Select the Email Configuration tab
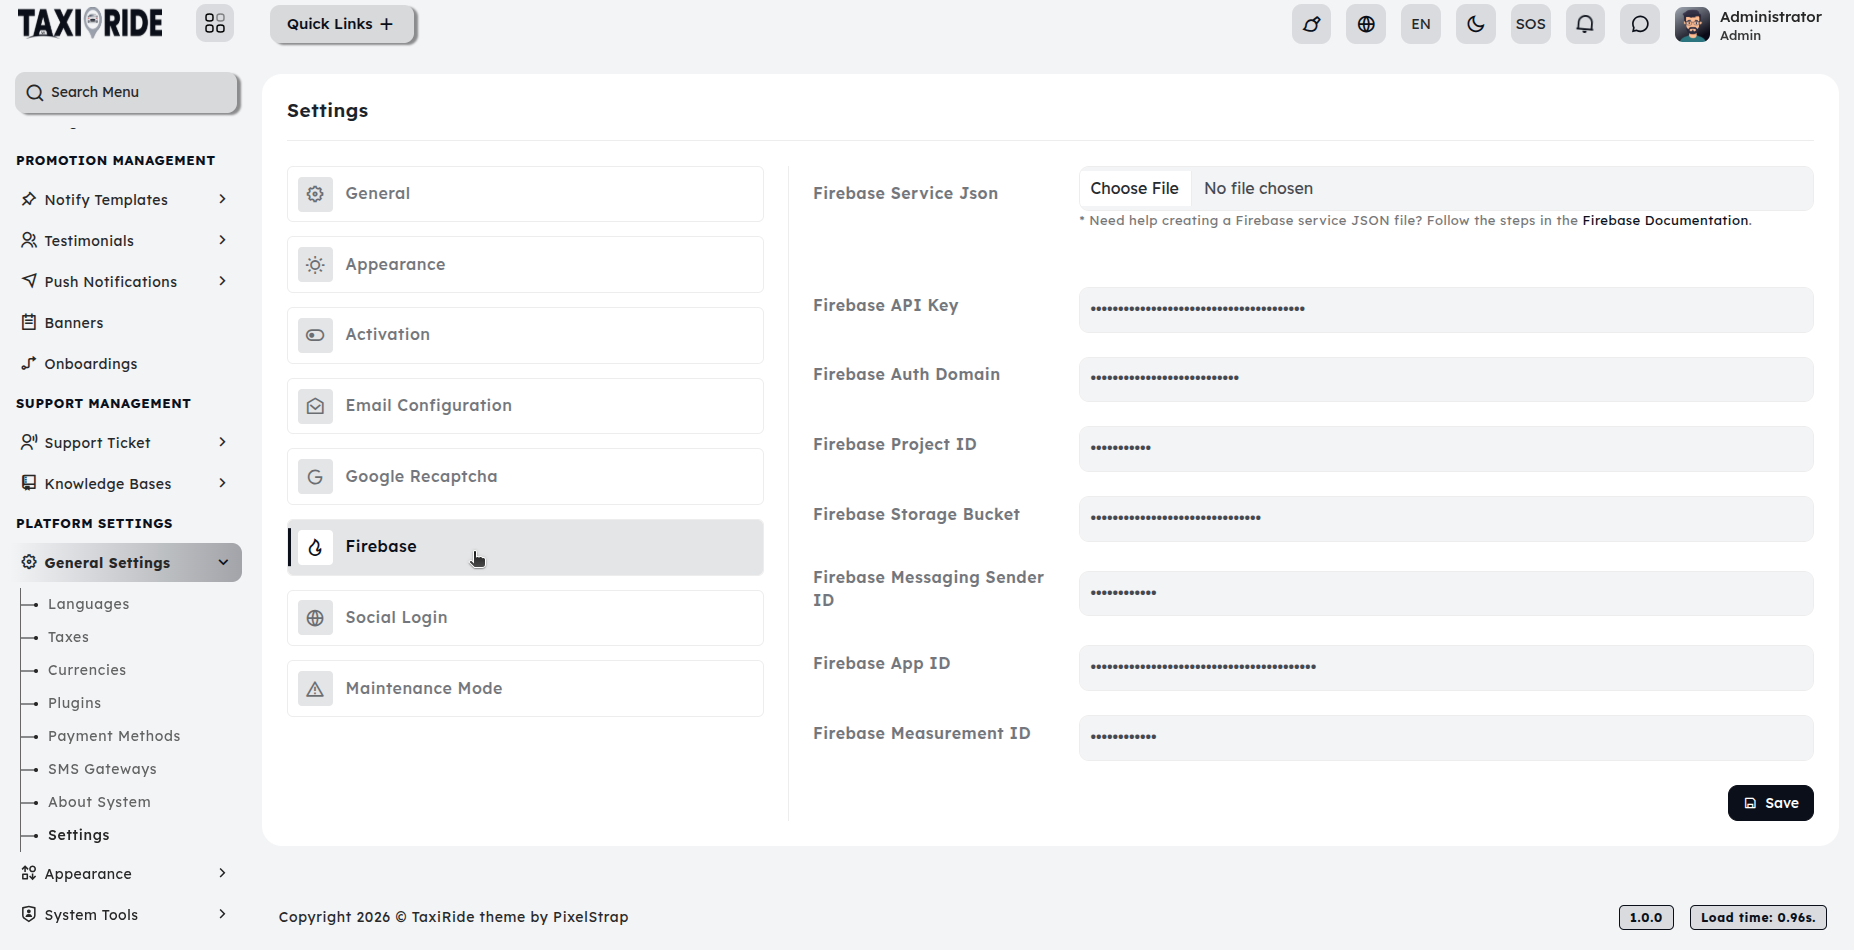1854x950 pixels. click(525, 406)
